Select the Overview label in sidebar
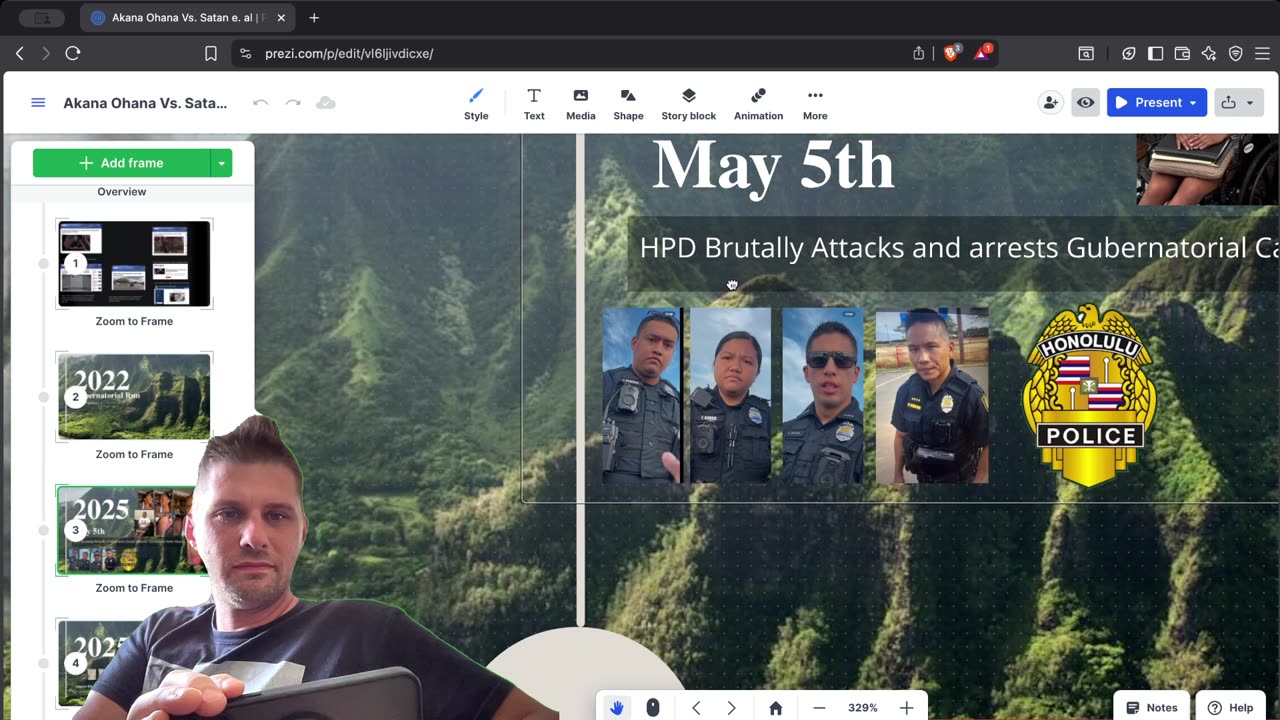The width and height of the screenshot is (1280, 720). tap(122, 191)
